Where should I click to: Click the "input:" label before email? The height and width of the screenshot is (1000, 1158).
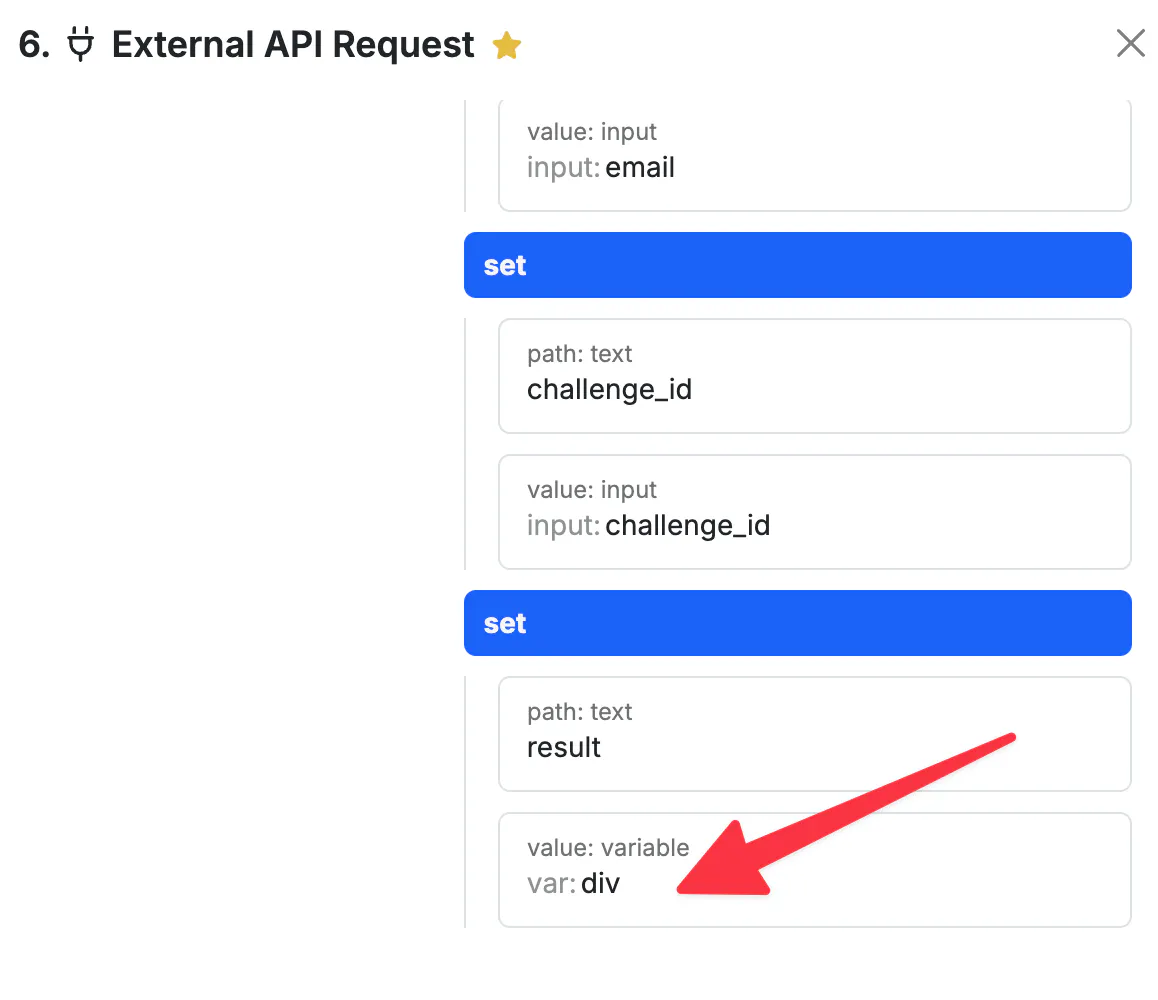click(563, 168)
